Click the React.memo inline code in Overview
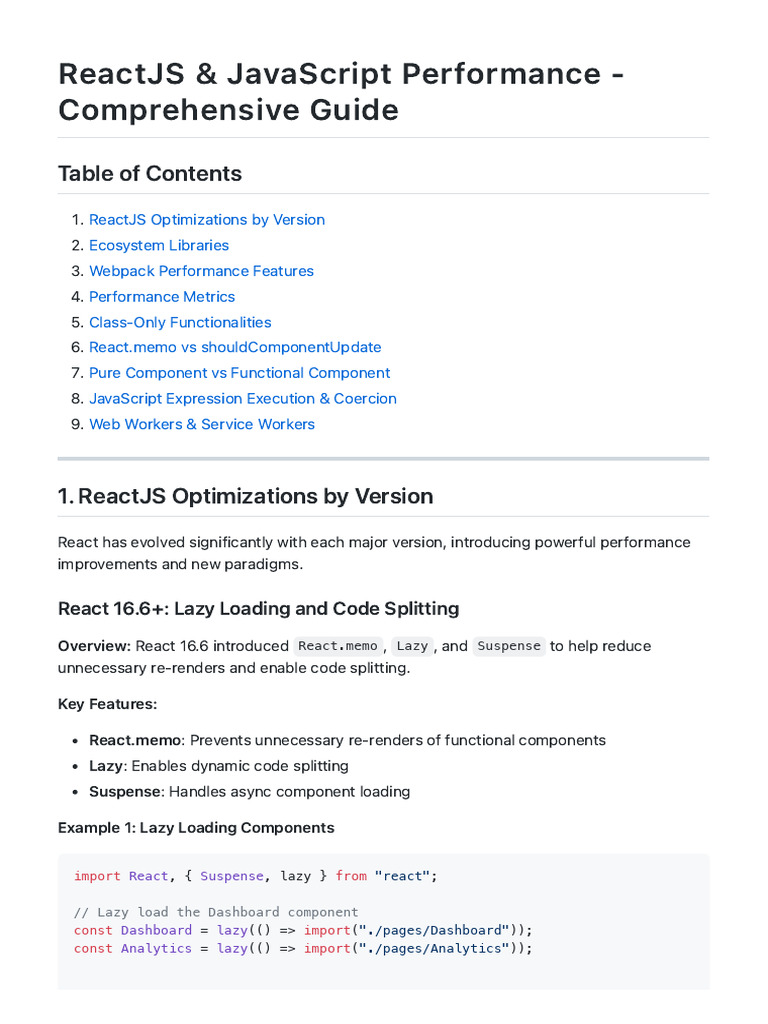 click(338, 646)
